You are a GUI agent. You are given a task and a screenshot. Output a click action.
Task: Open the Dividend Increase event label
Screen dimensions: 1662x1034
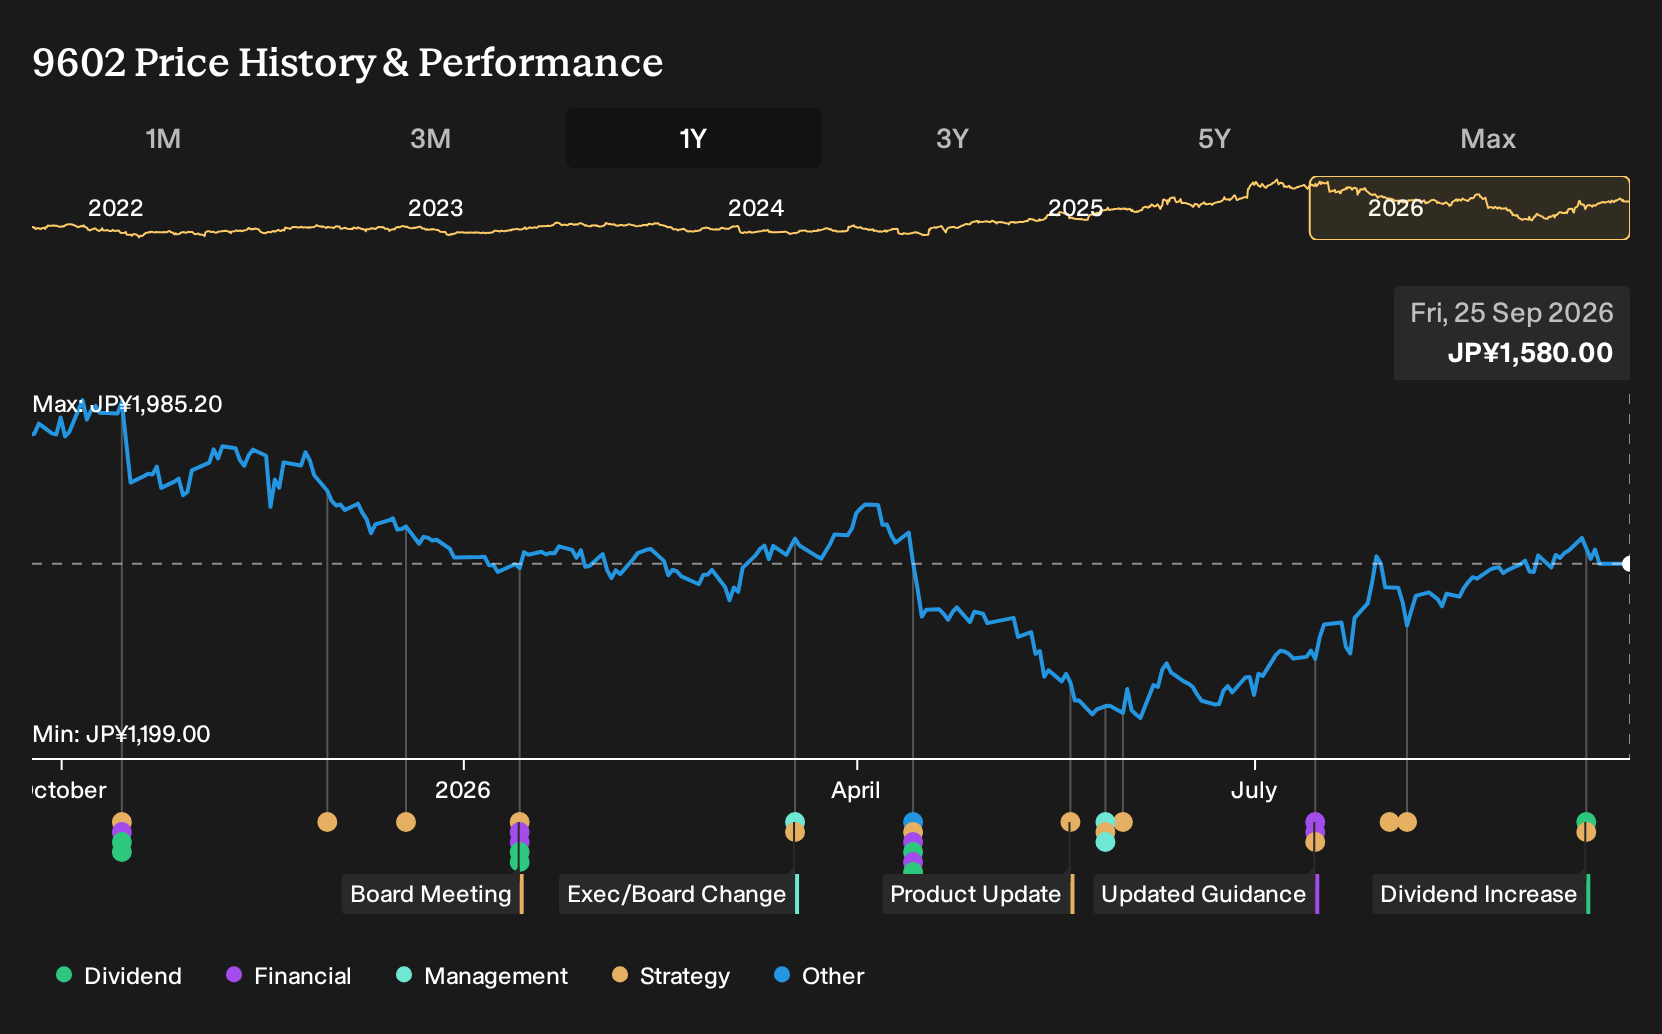1480,894
